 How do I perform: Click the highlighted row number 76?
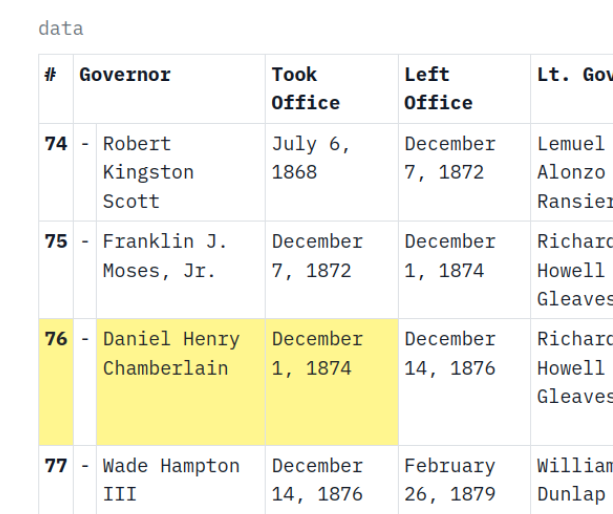click(56, 340)
